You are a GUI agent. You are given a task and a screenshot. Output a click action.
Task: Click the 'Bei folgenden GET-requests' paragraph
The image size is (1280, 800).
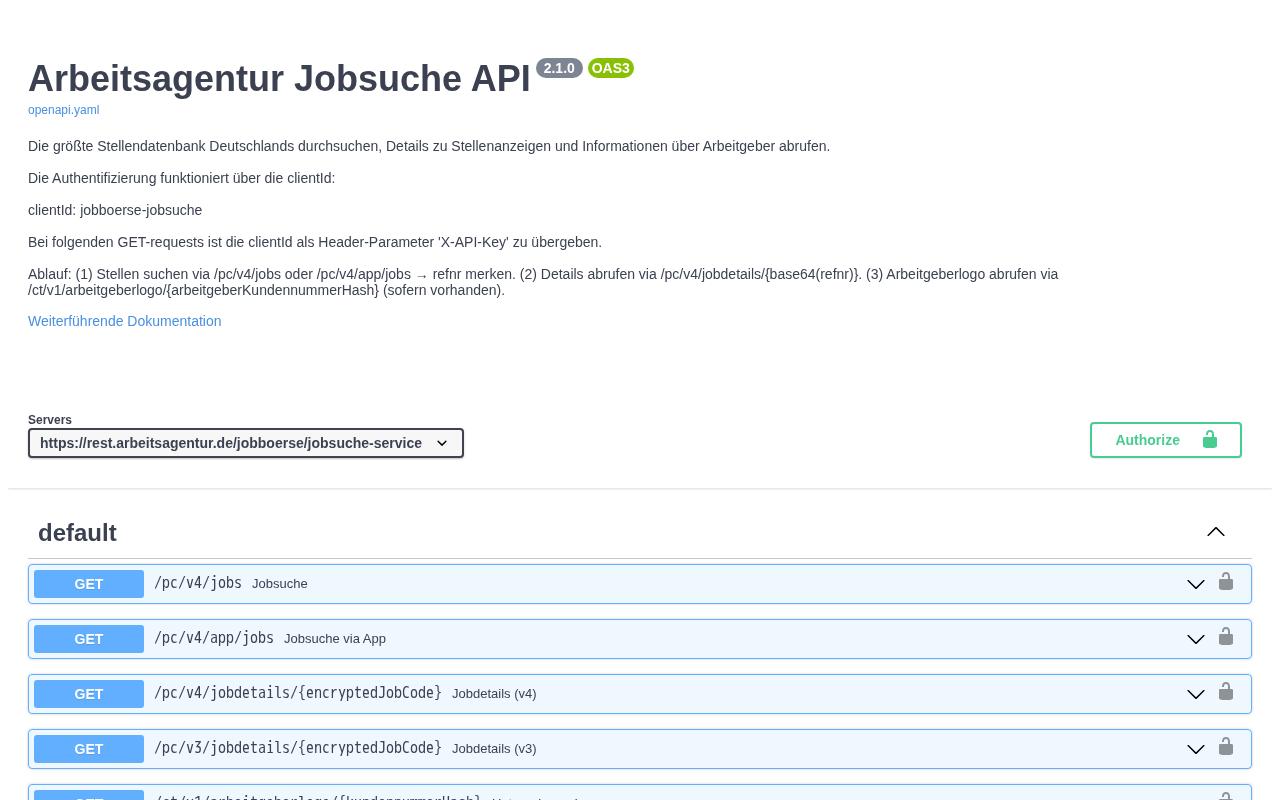315,242
